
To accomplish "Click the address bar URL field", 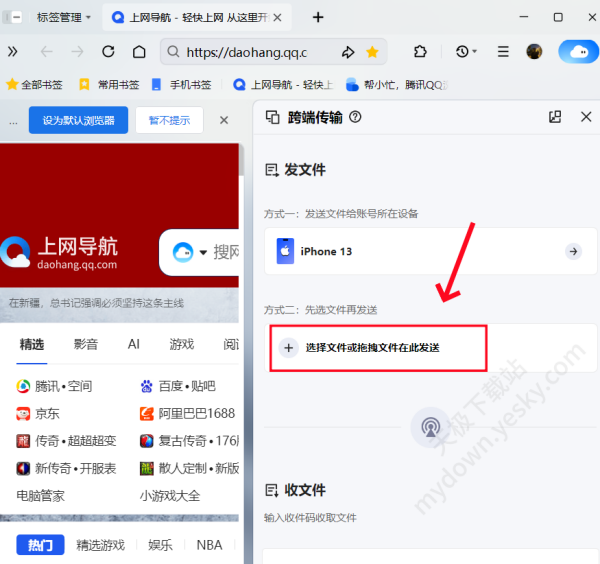I will [250, 52].
